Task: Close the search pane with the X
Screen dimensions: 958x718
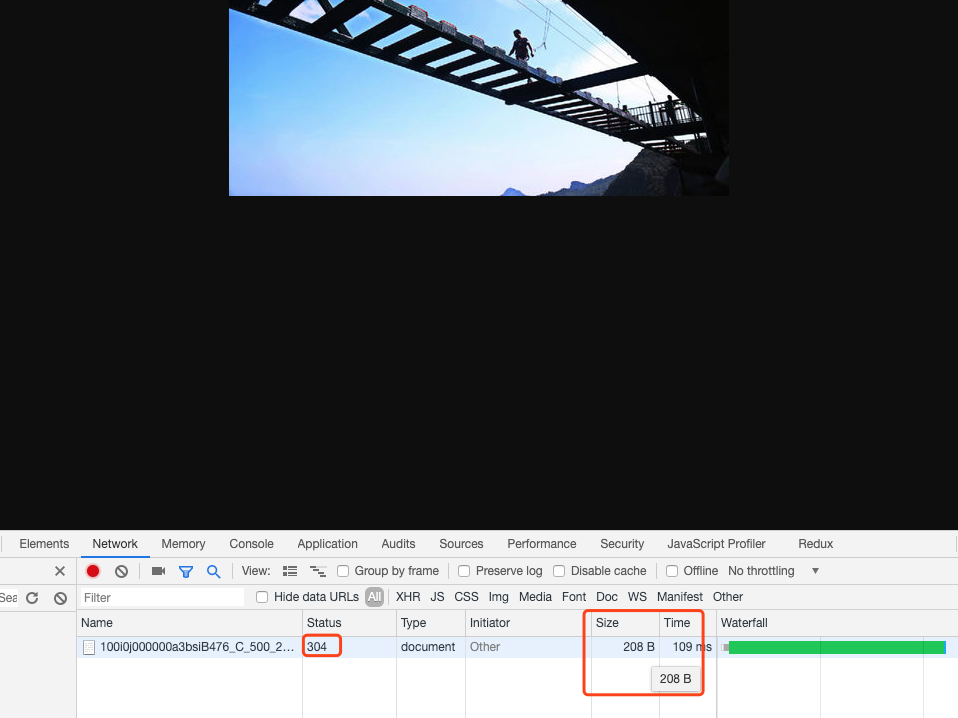Action: point(60,571)
